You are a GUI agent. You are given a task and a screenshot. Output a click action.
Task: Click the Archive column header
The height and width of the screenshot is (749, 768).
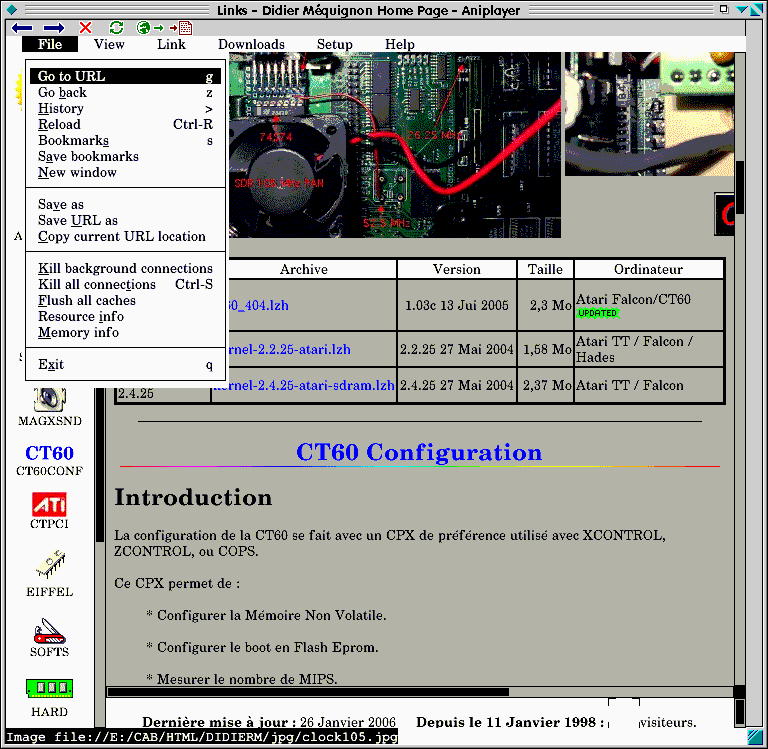click(x=304, y=269)
